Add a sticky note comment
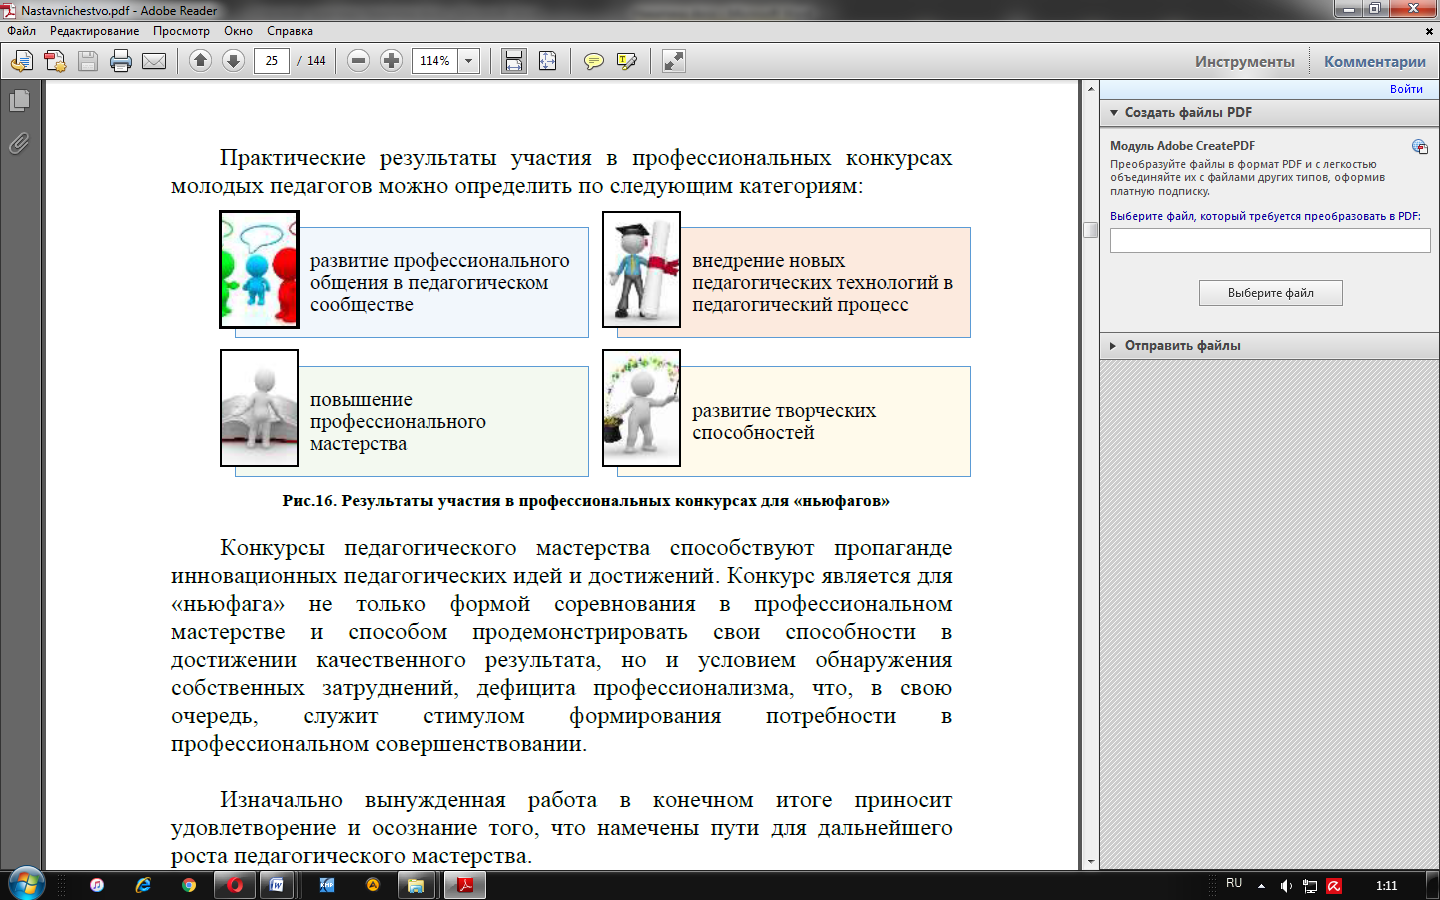1440x900 pixels. [593, 61]
